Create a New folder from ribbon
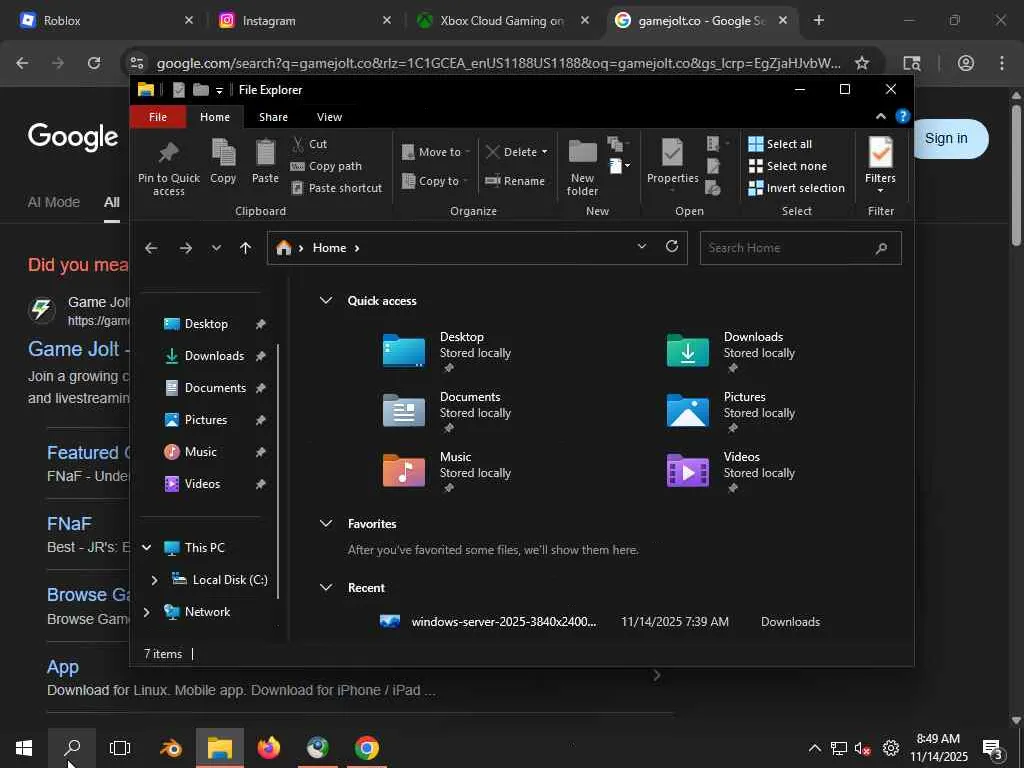 pyautogui.click(x=582, y=165)
